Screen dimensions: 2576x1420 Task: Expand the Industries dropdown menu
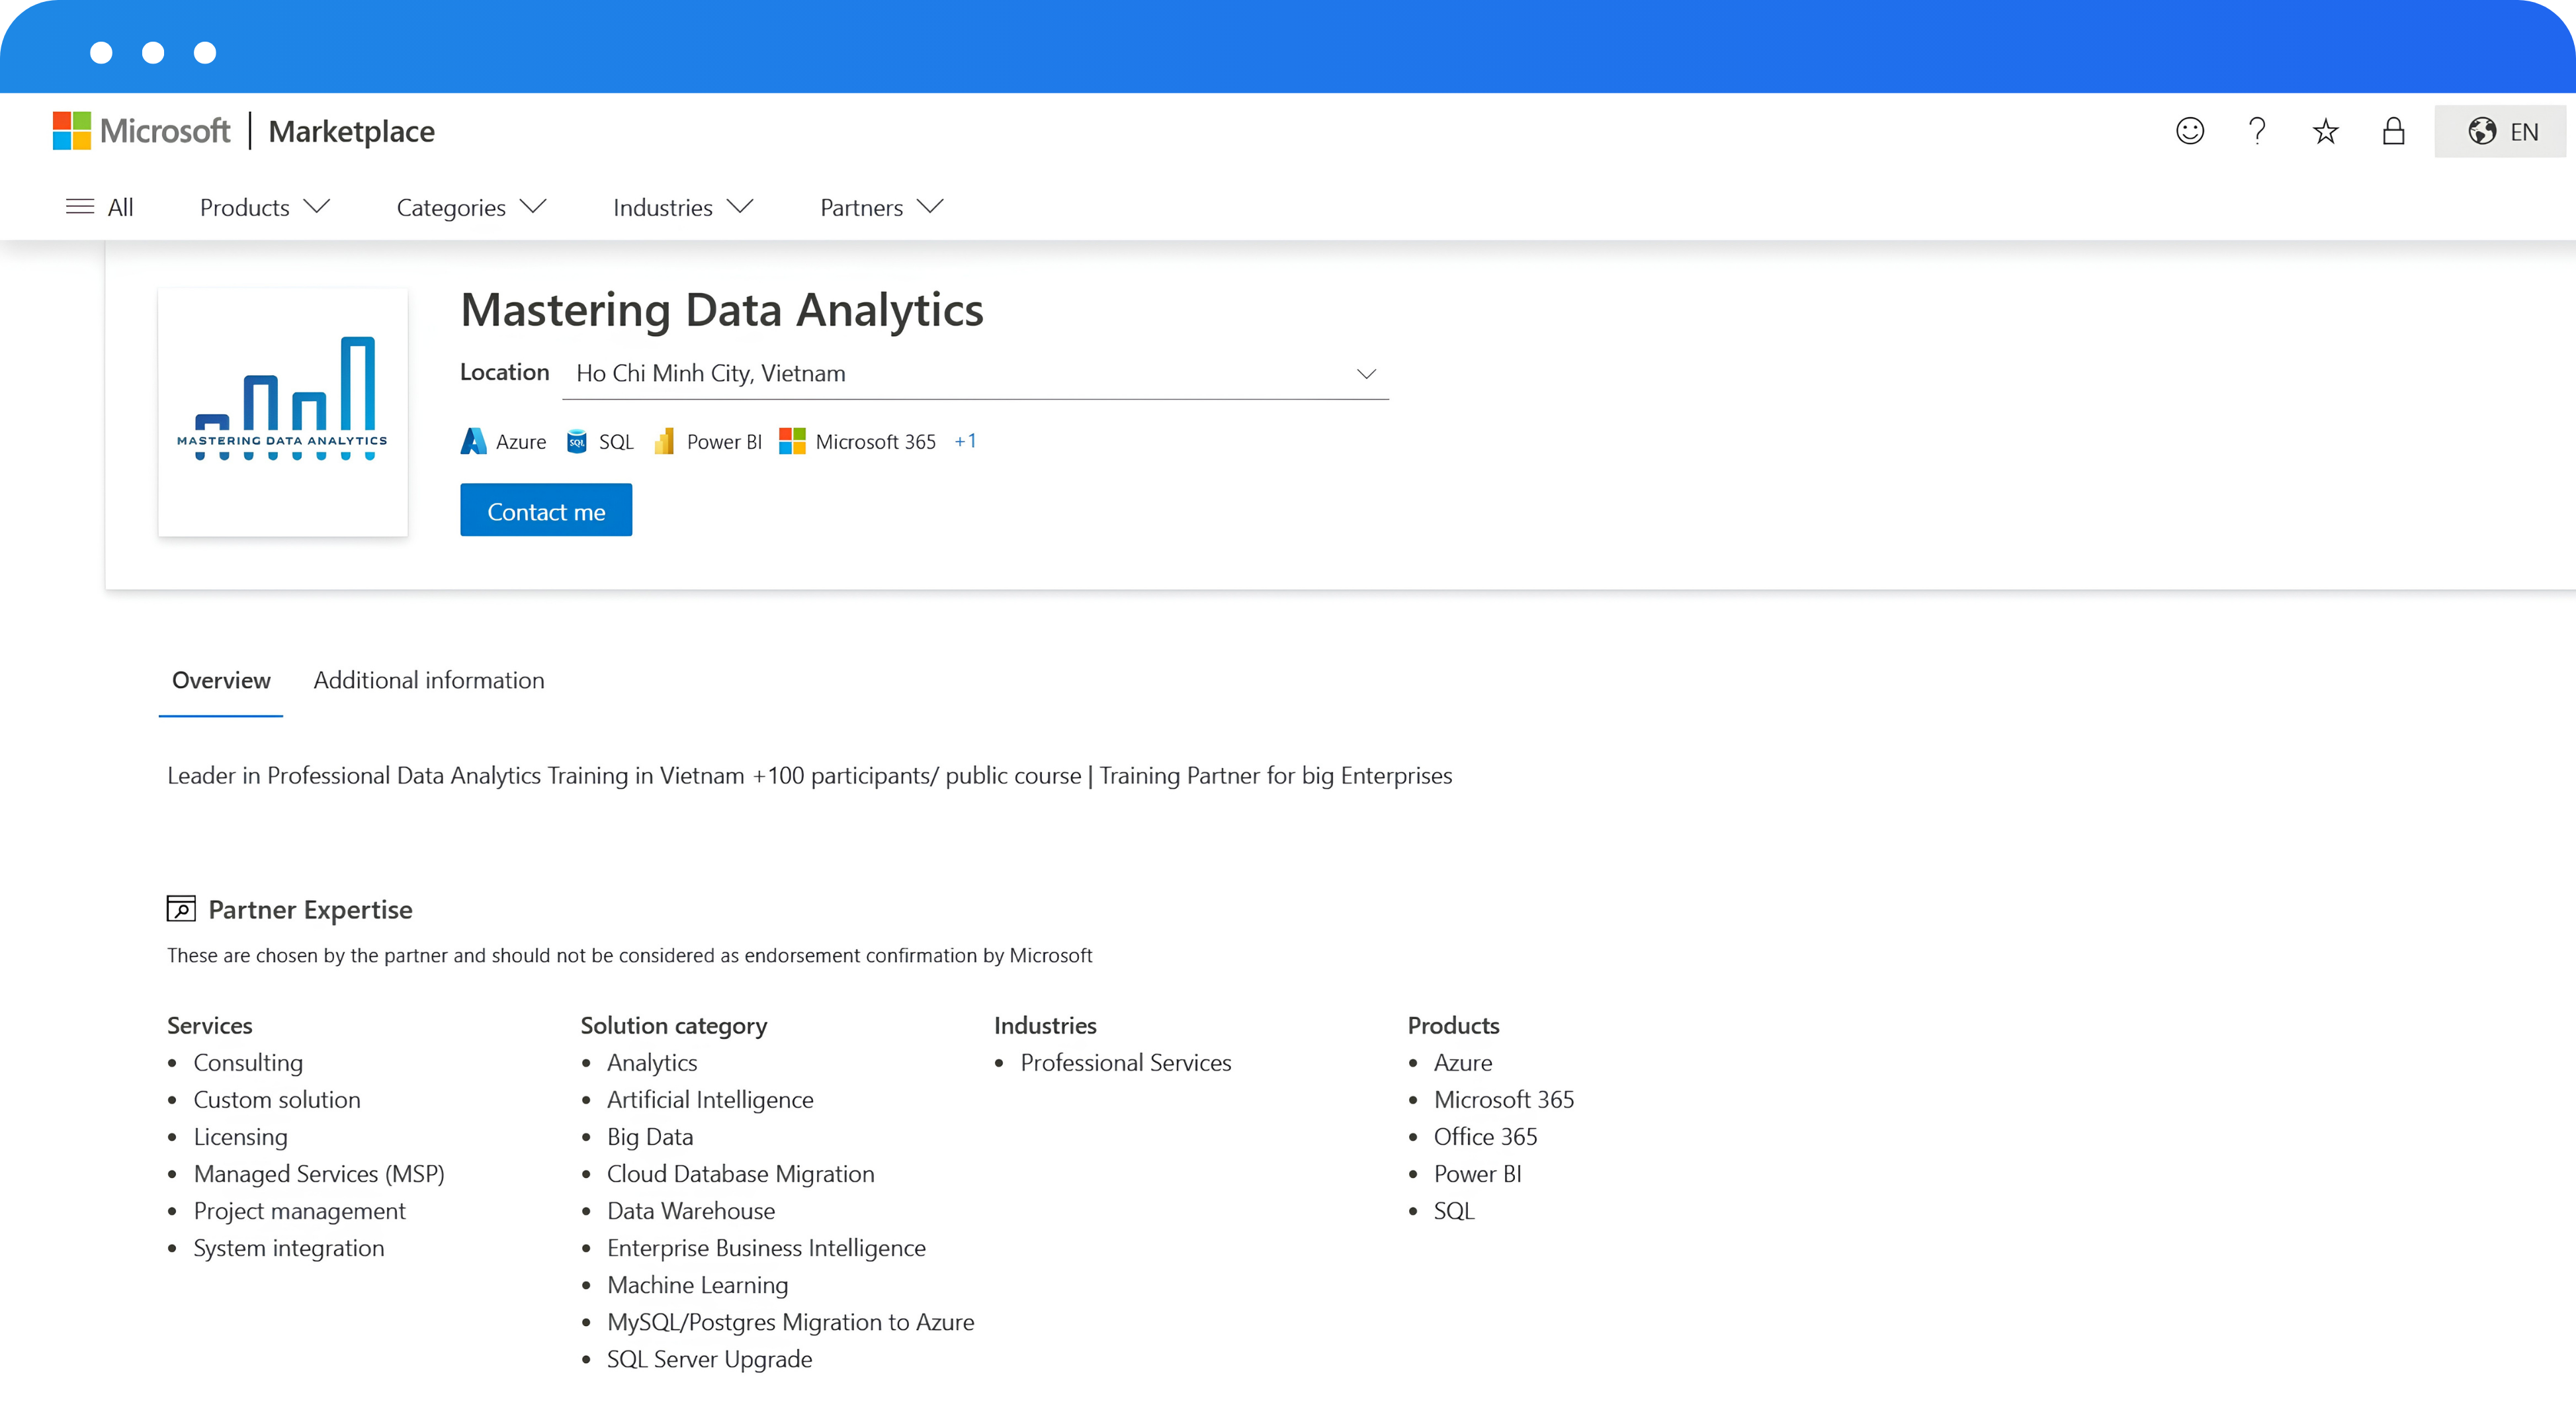[683, 207]
